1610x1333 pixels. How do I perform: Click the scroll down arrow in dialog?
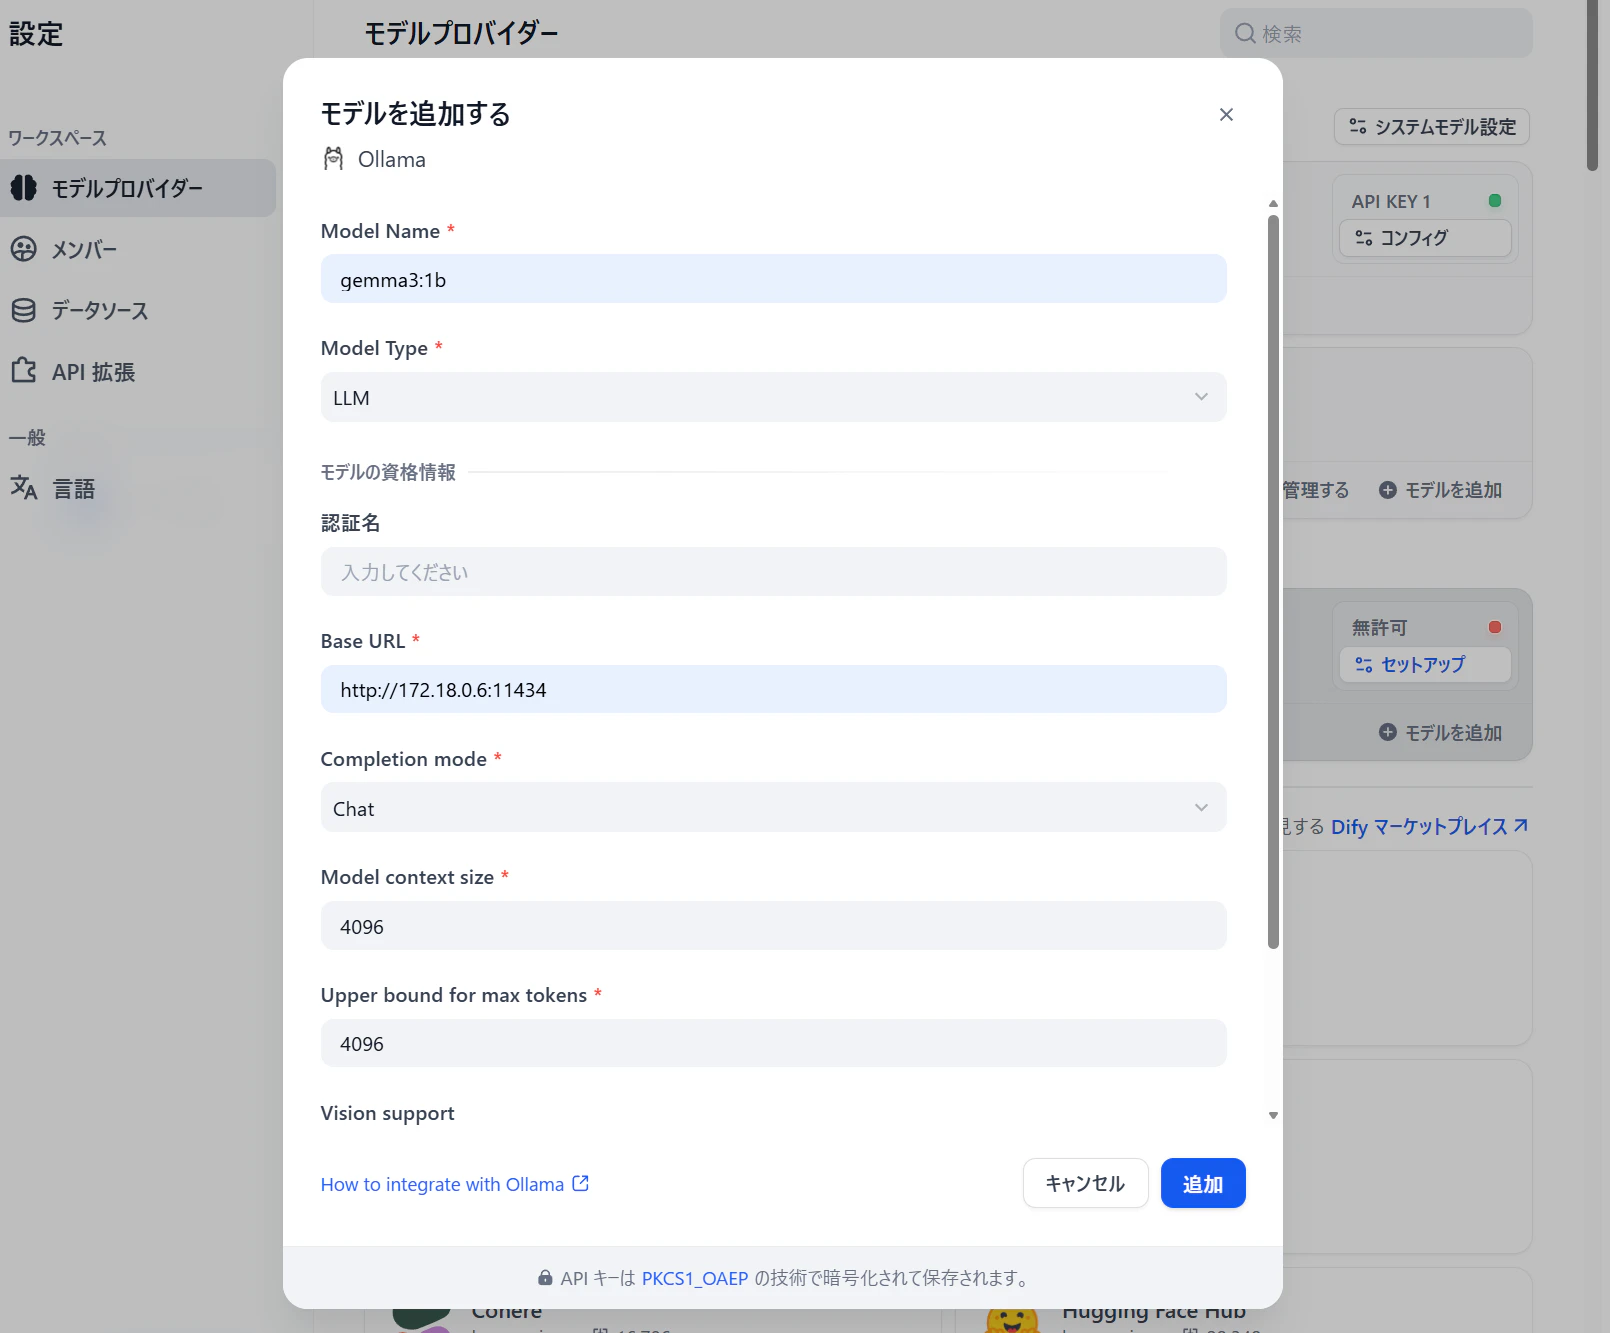[1273, 1115]
